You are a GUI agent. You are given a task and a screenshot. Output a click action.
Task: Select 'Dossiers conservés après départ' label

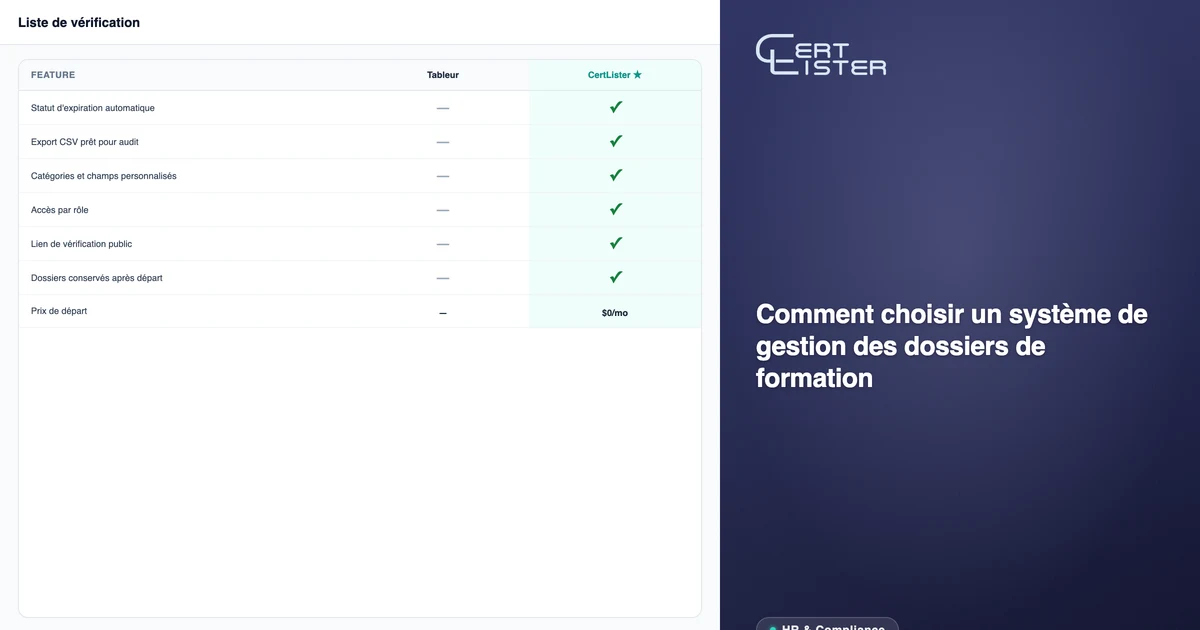[97, 278]
